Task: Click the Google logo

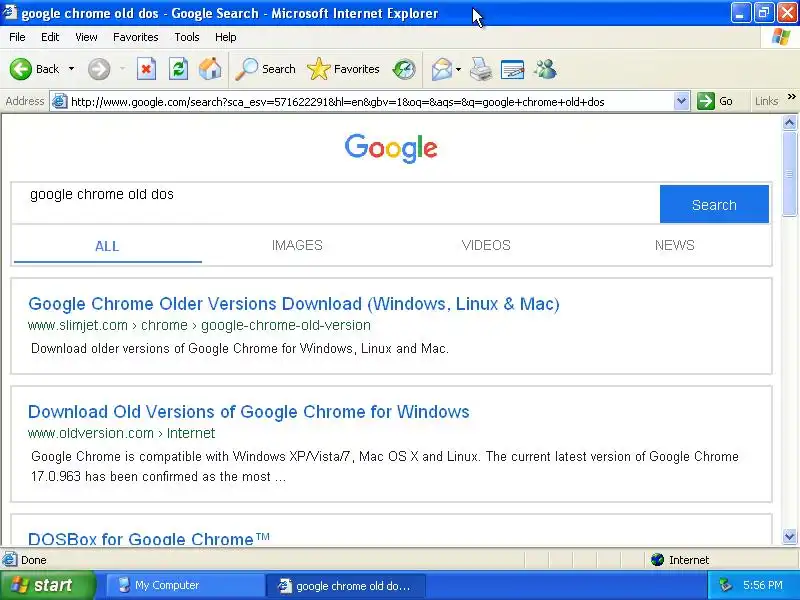Action: pos(391,148)
